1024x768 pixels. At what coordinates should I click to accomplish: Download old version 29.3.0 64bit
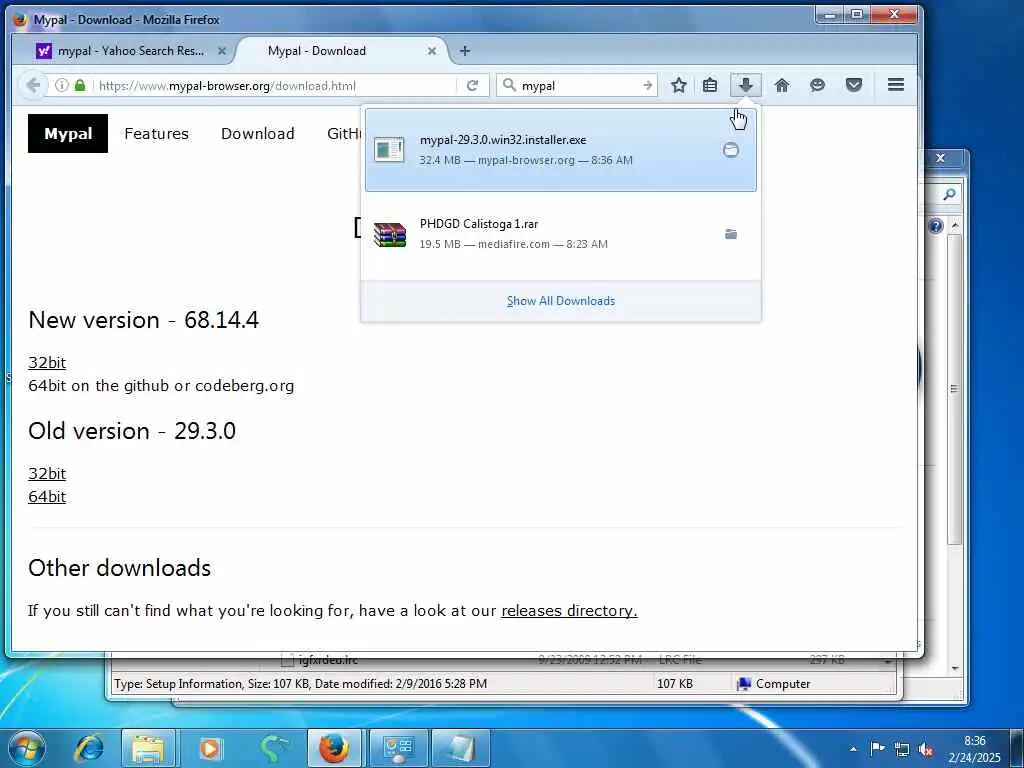(x=47, y=496)
